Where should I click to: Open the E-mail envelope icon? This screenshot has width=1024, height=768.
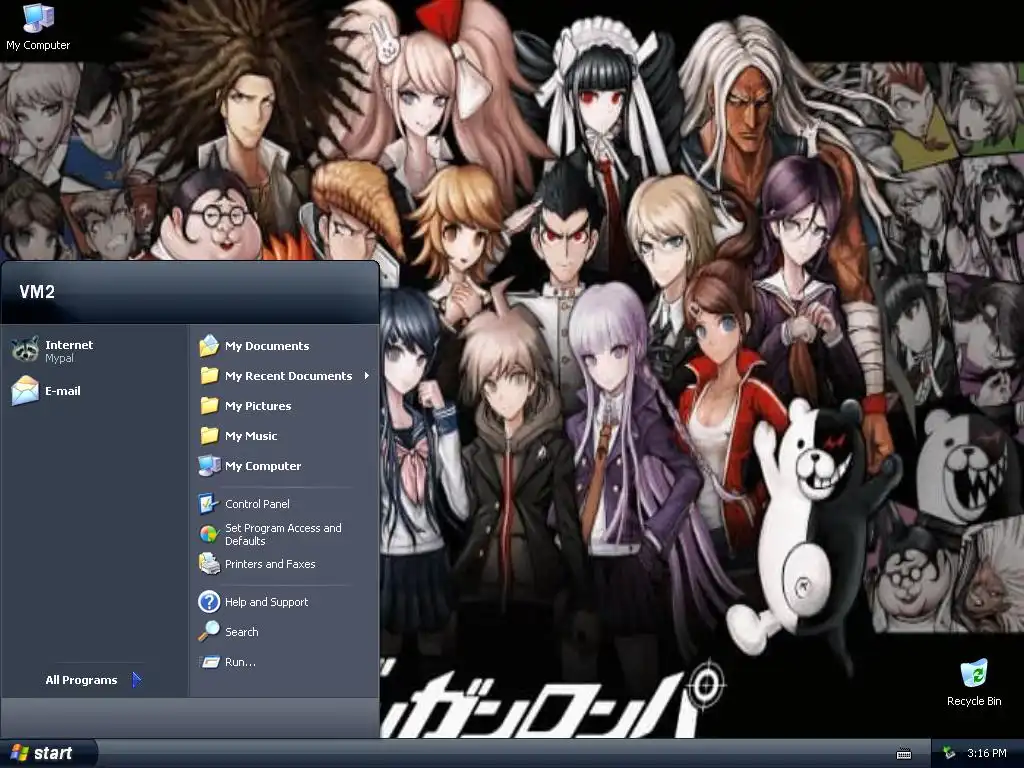[25, 391]
